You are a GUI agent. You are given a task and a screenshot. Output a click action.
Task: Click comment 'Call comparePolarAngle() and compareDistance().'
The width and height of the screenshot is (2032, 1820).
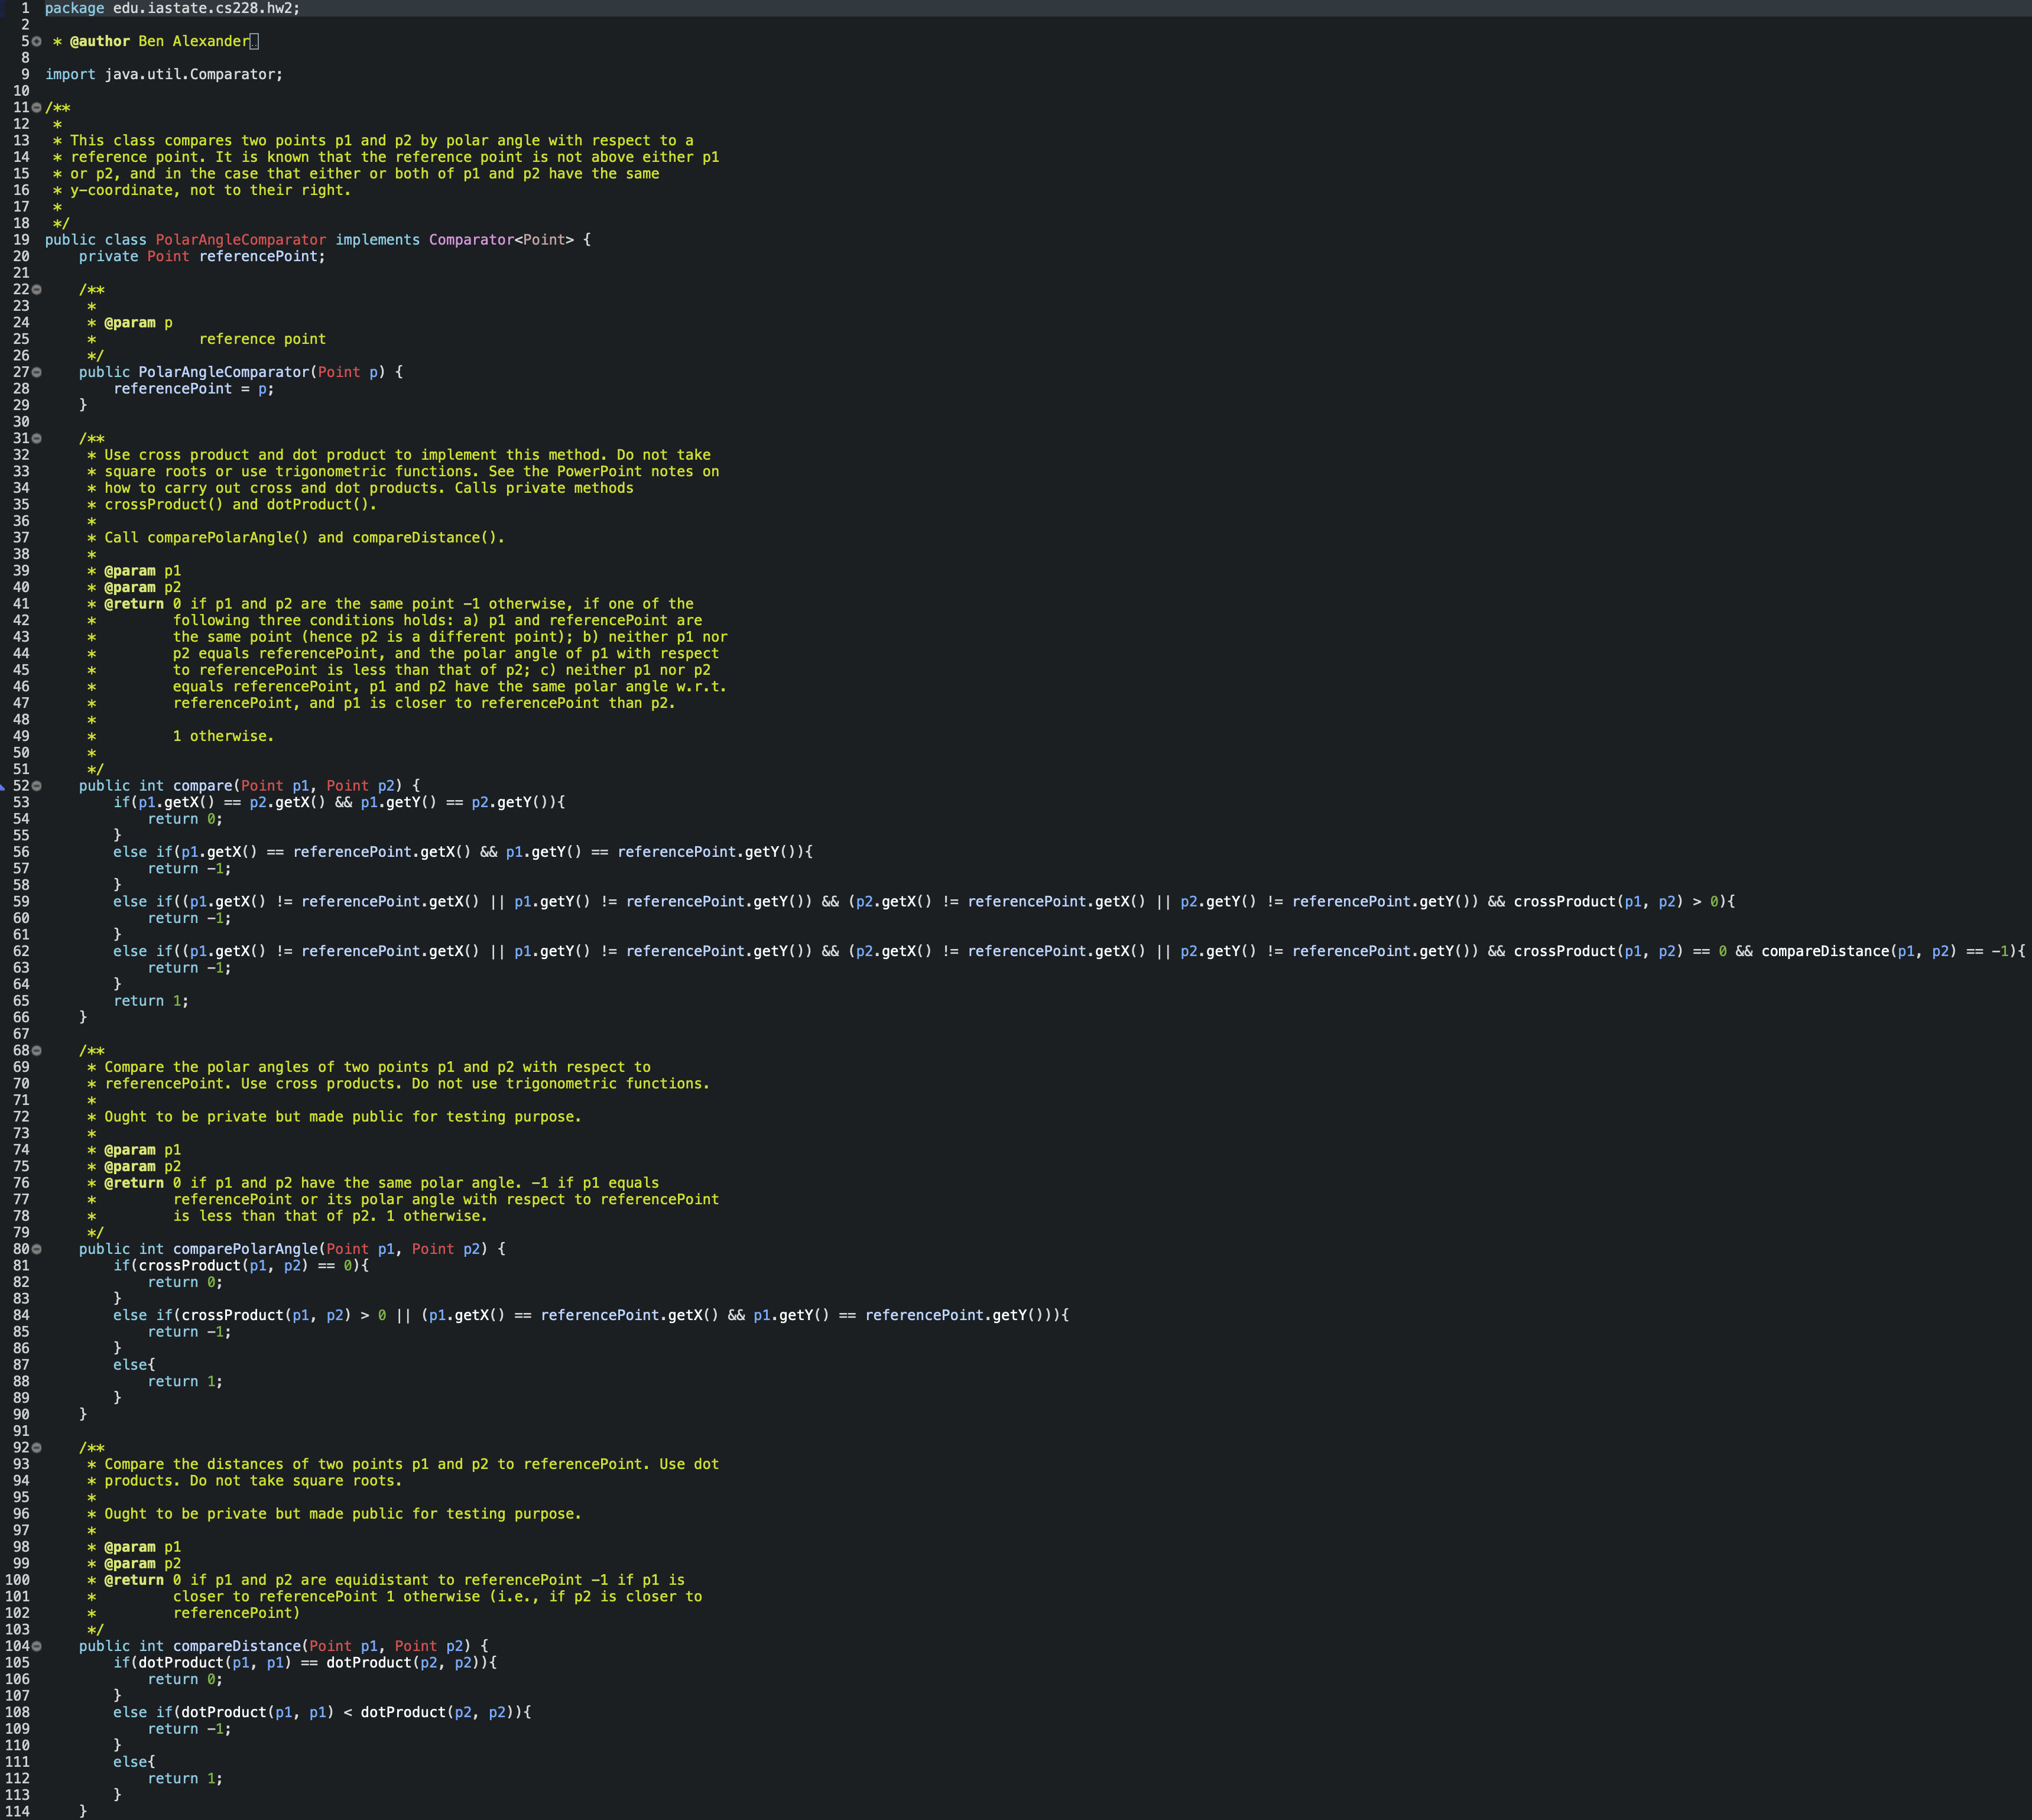click(304, 538)
